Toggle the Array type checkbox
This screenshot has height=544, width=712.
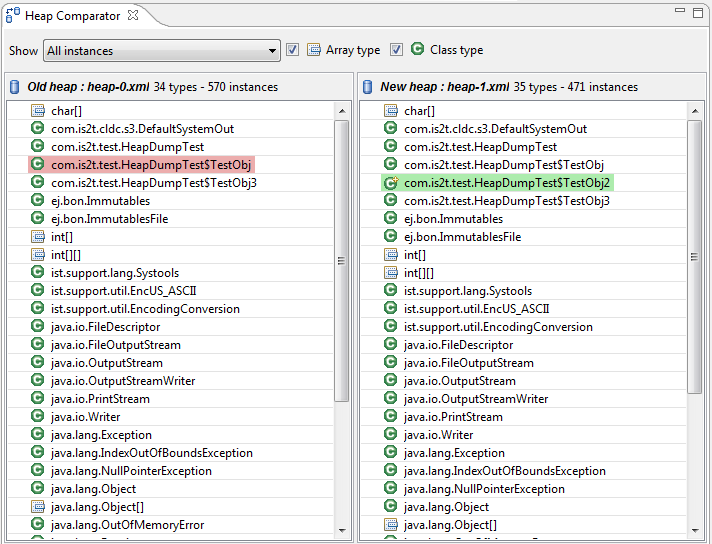pos(293,50)
